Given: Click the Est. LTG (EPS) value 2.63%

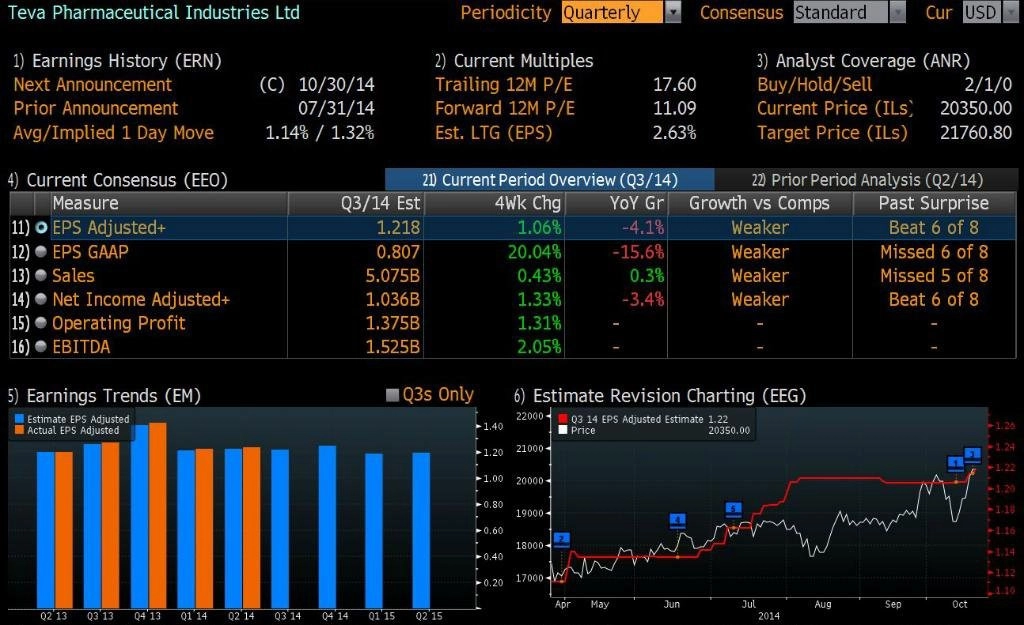Looking at the screenshot, I should [675, 133].
